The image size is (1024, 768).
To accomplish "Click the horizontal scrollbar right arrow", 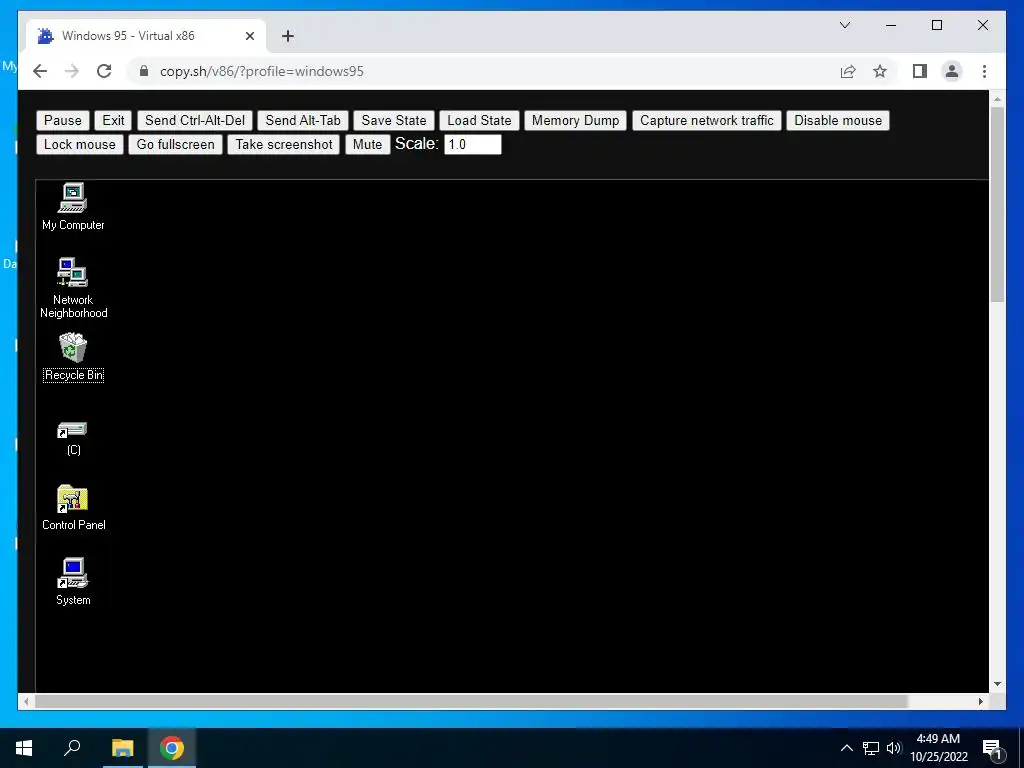I will click(x=981, y=701).
